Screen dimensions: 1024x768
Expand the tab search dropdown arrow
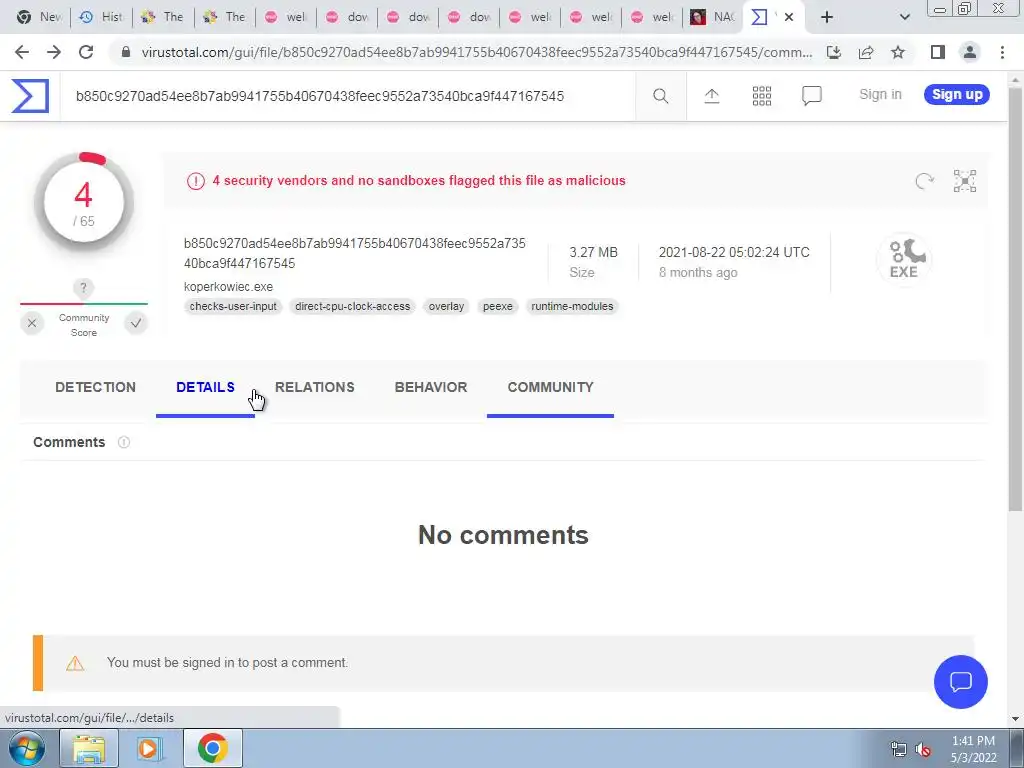(x=904, y=18)
